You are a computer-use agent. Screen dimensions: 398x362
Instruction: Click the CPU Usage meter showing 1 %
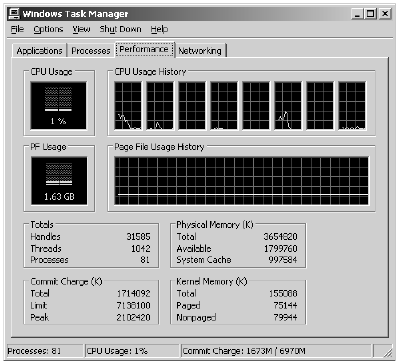tap(58, 106)
